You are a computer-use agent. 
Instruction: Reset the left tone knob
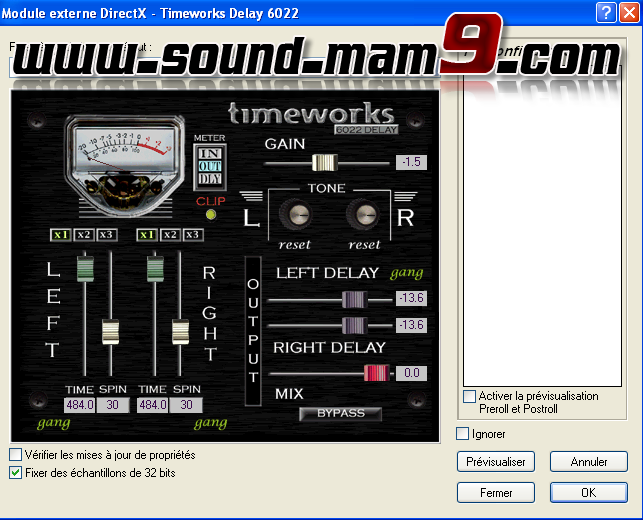[294, 245]
